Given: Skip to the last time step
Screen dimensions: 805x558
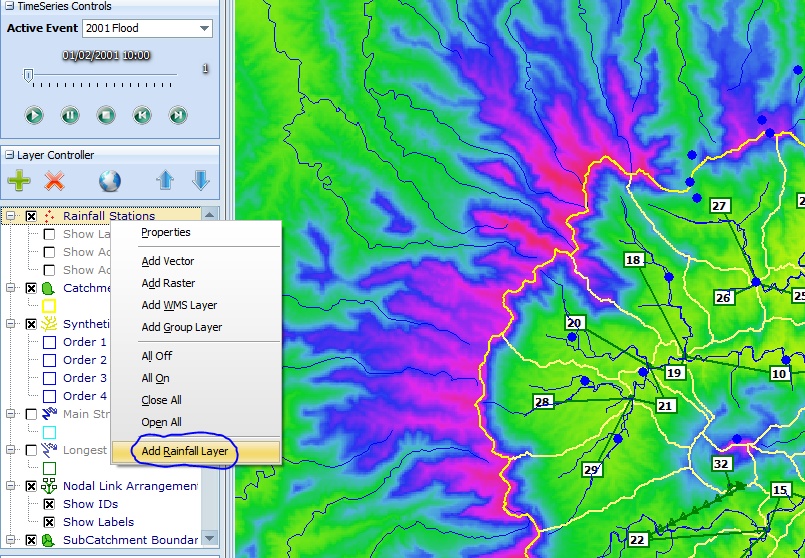Looking at the screenshot, I should (x=178, y=115).
